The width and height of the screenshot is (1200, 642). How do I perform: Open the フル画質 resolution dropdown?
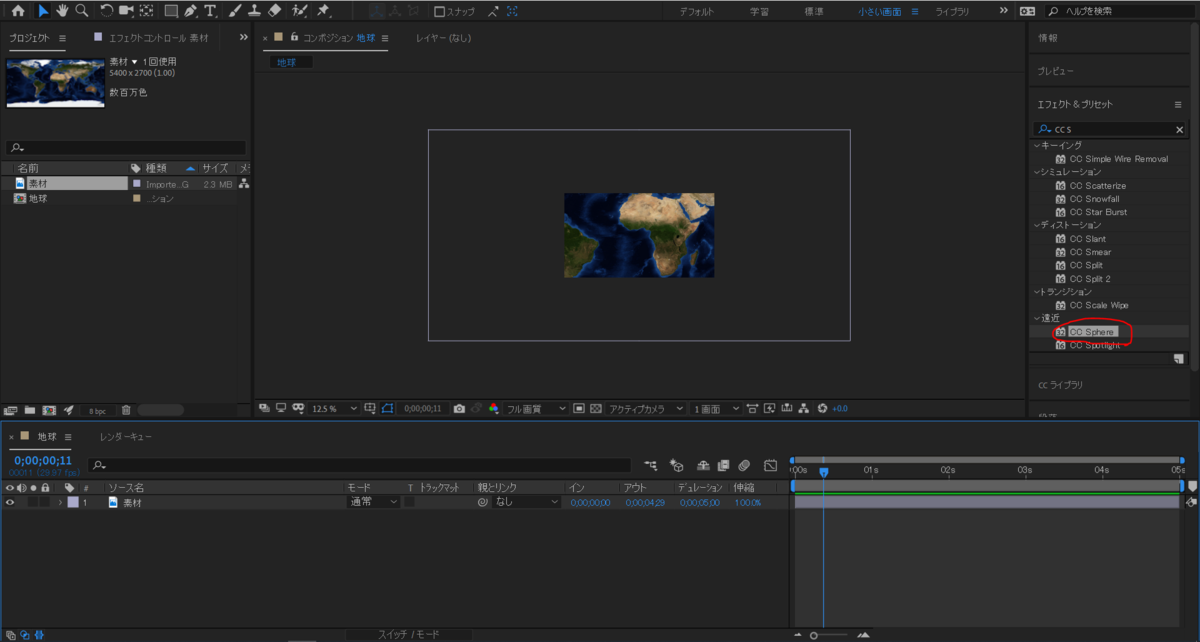(536, 408)
